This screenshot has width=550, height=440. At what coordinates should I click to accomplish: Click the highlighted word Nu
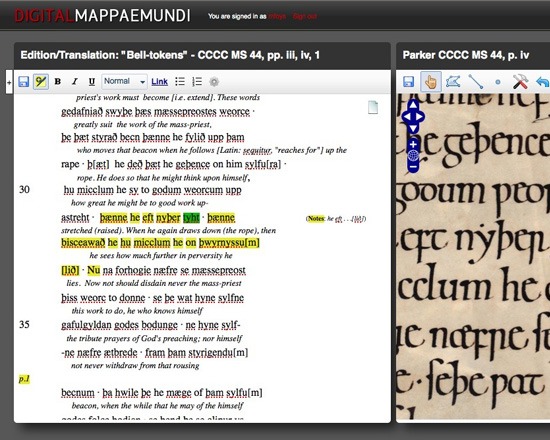pyautogui.click(x=94, y=270)
